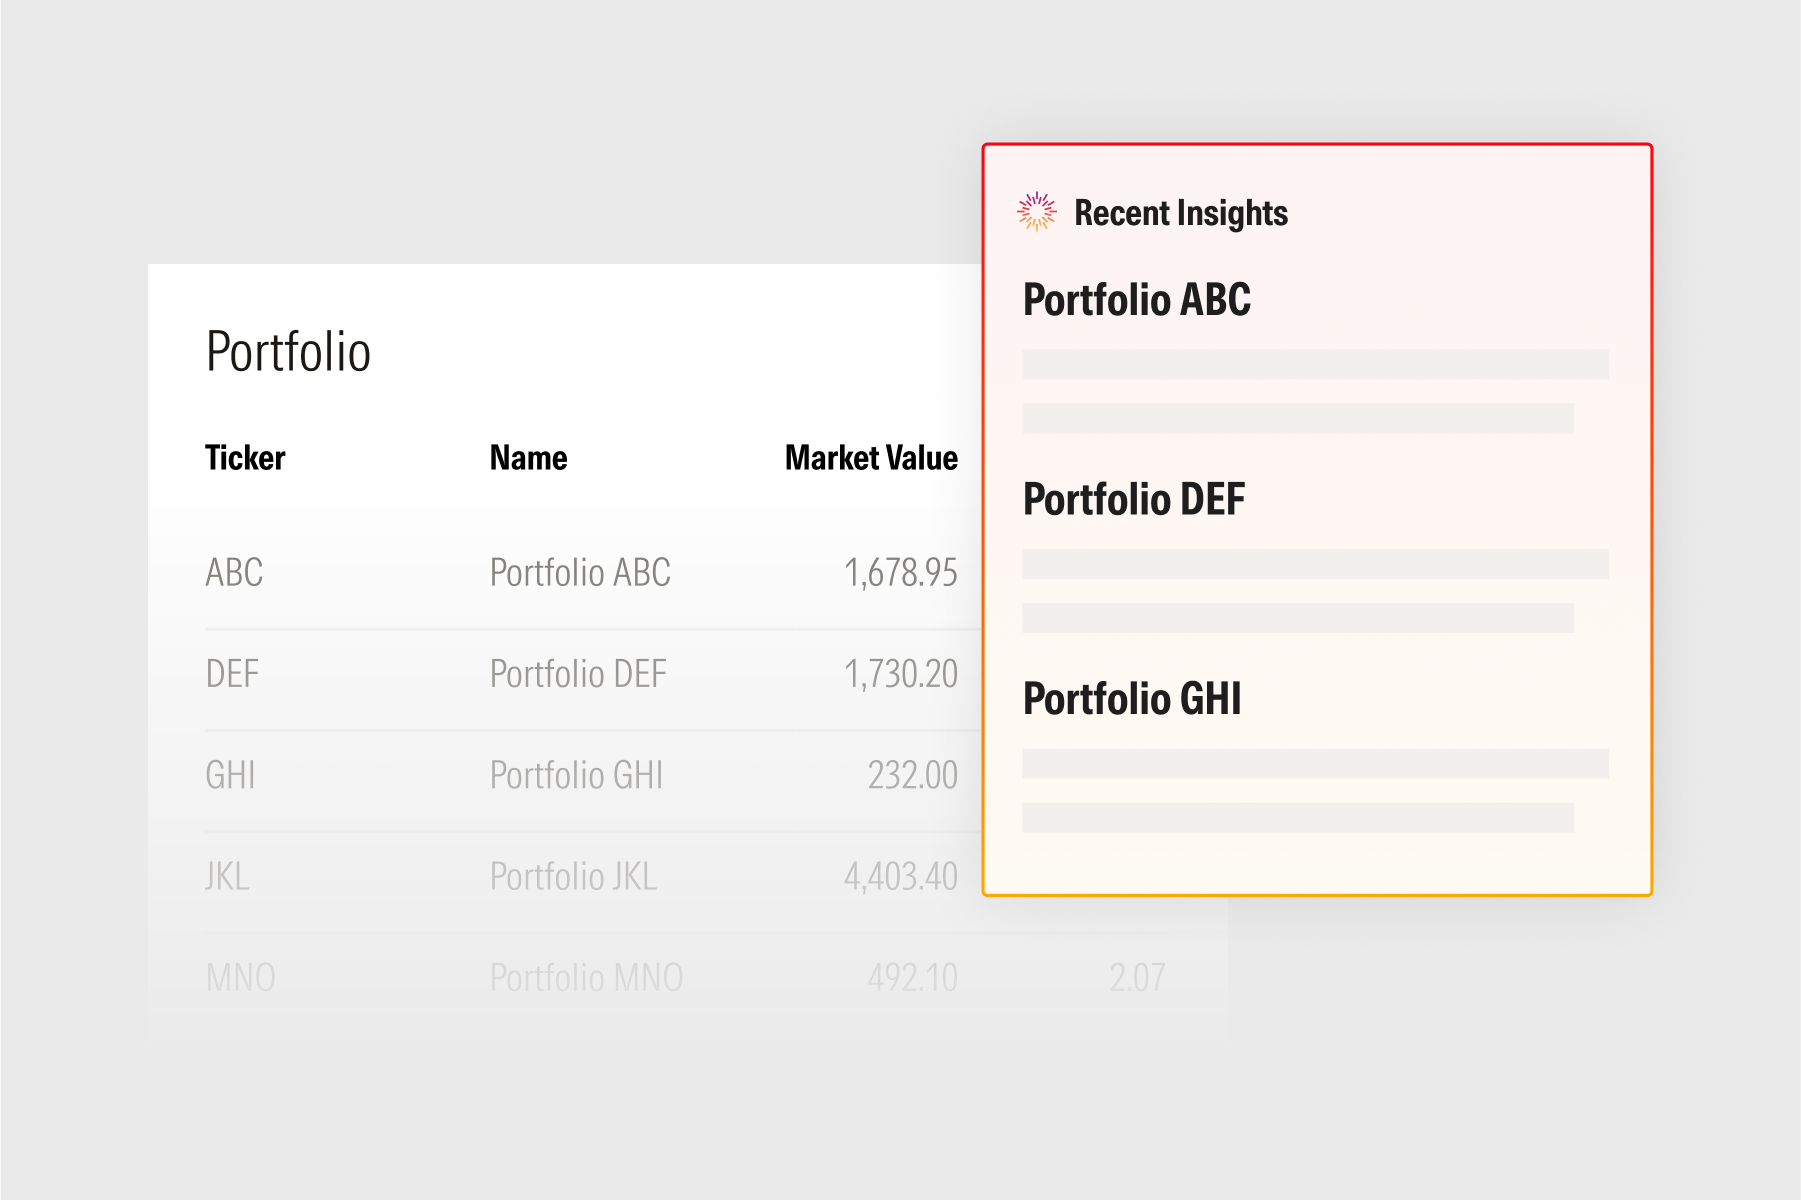Open Portfolio JKL name in table
Viewport: 1801px width, 1200px height.
573,876
